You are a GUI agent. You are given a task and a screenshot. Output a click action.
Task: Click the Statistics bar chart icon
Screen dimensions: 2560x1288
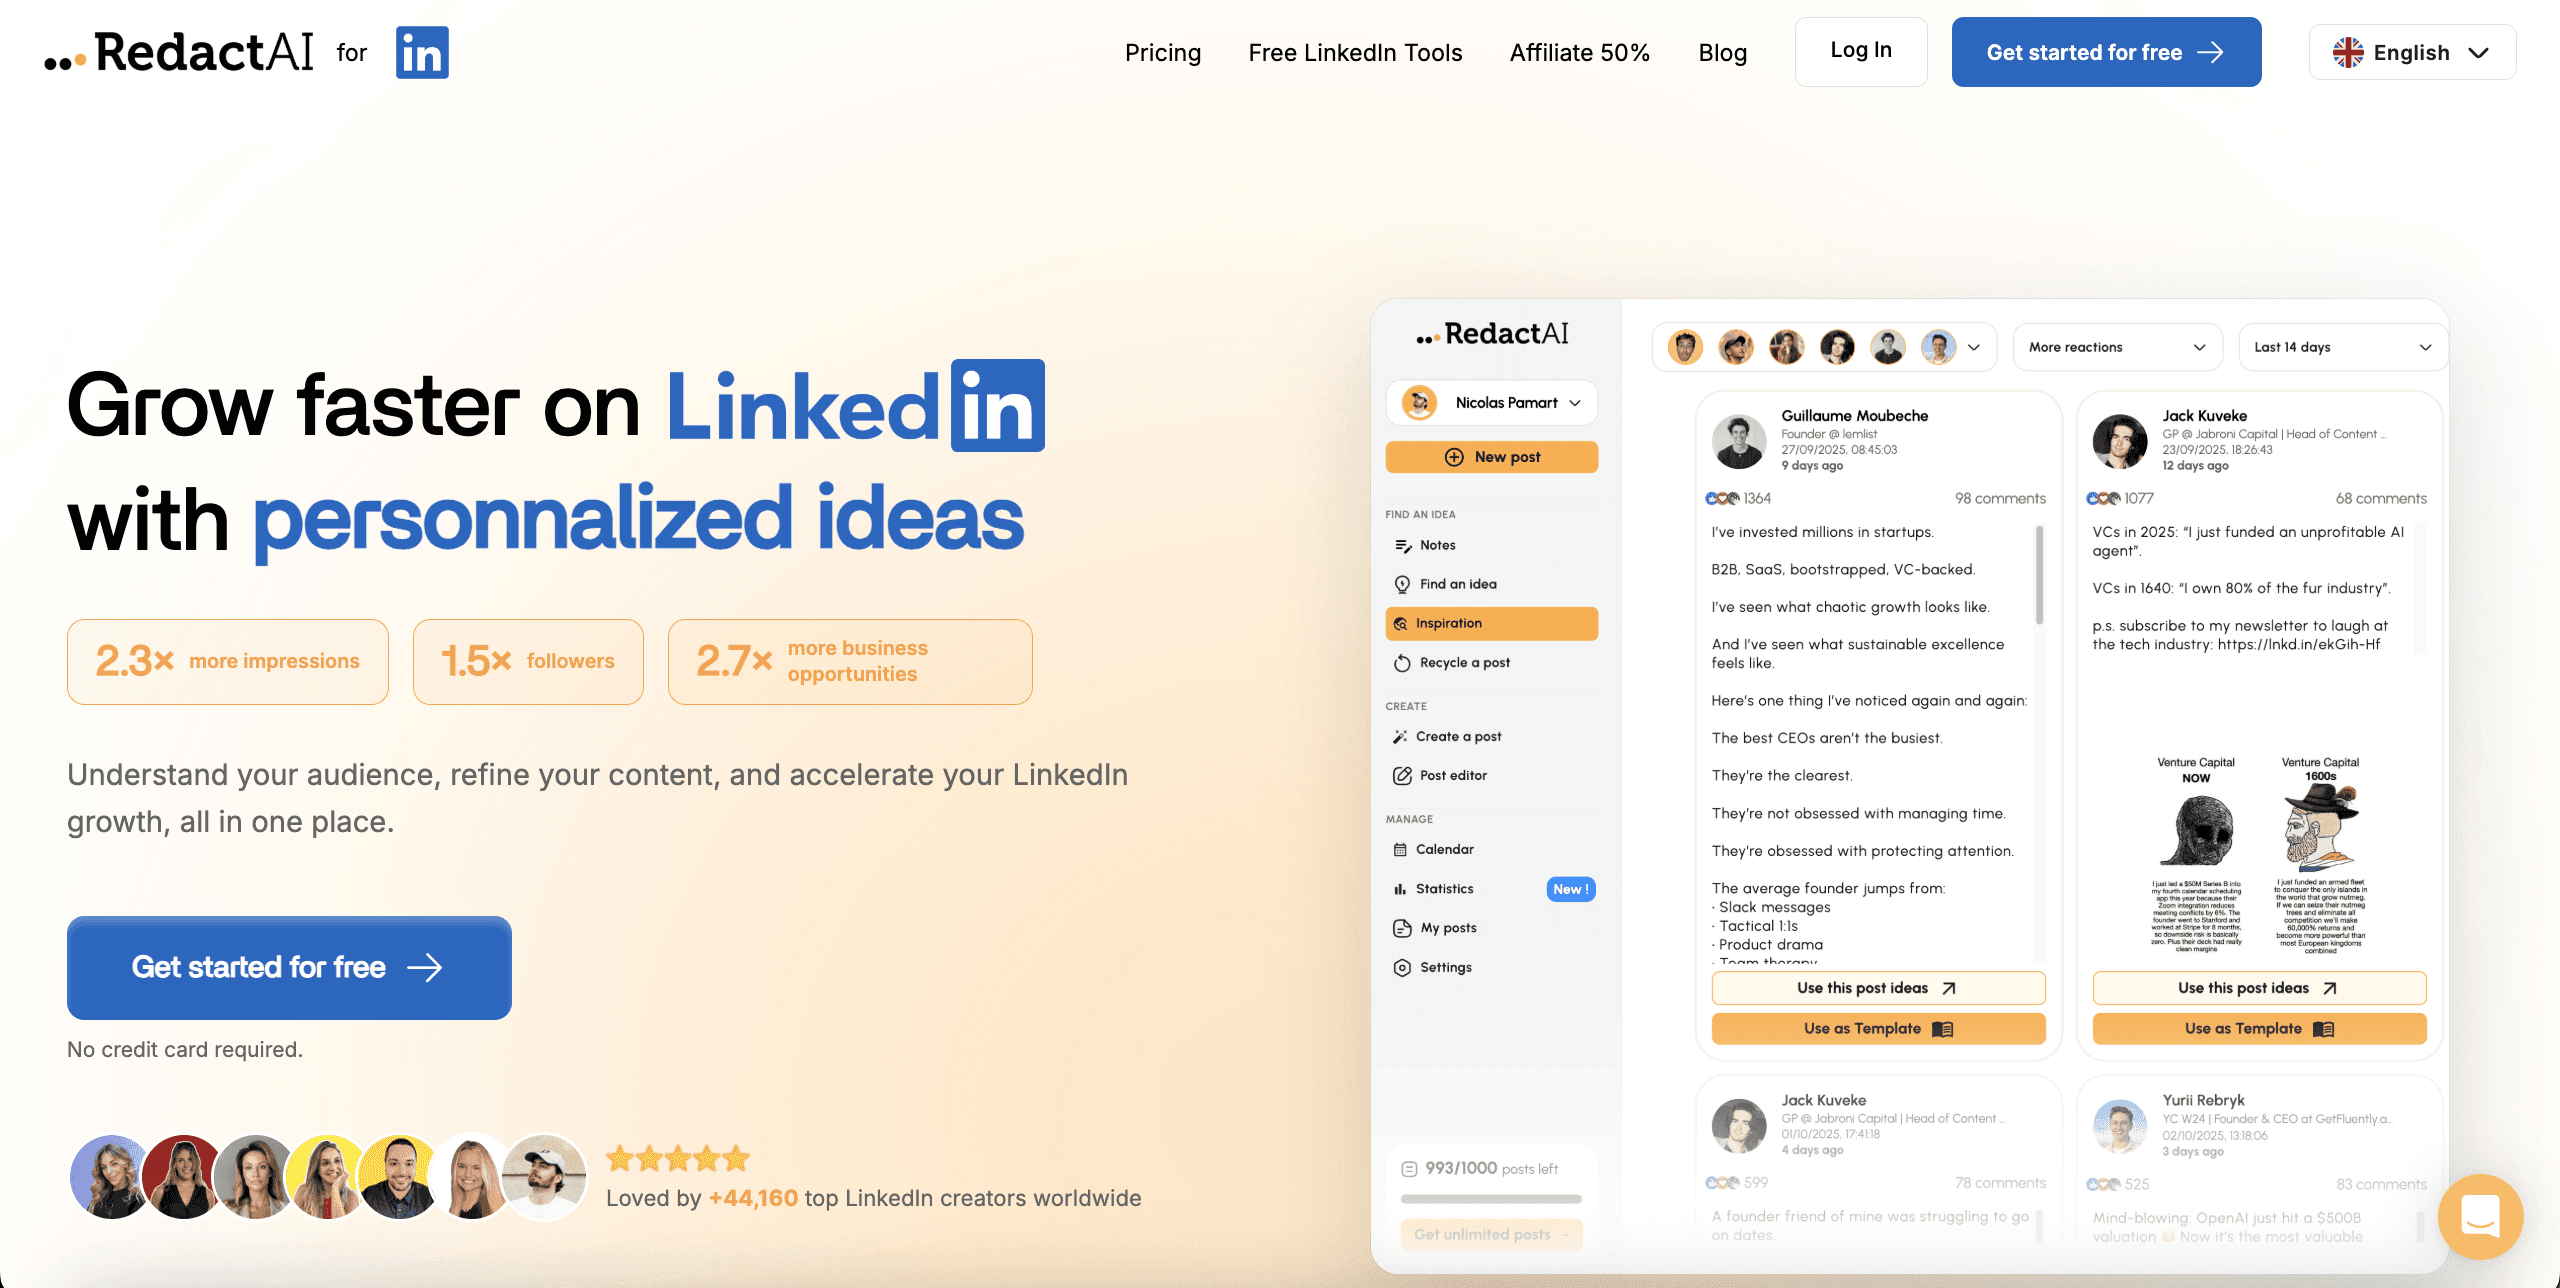tap(1400, 889)
